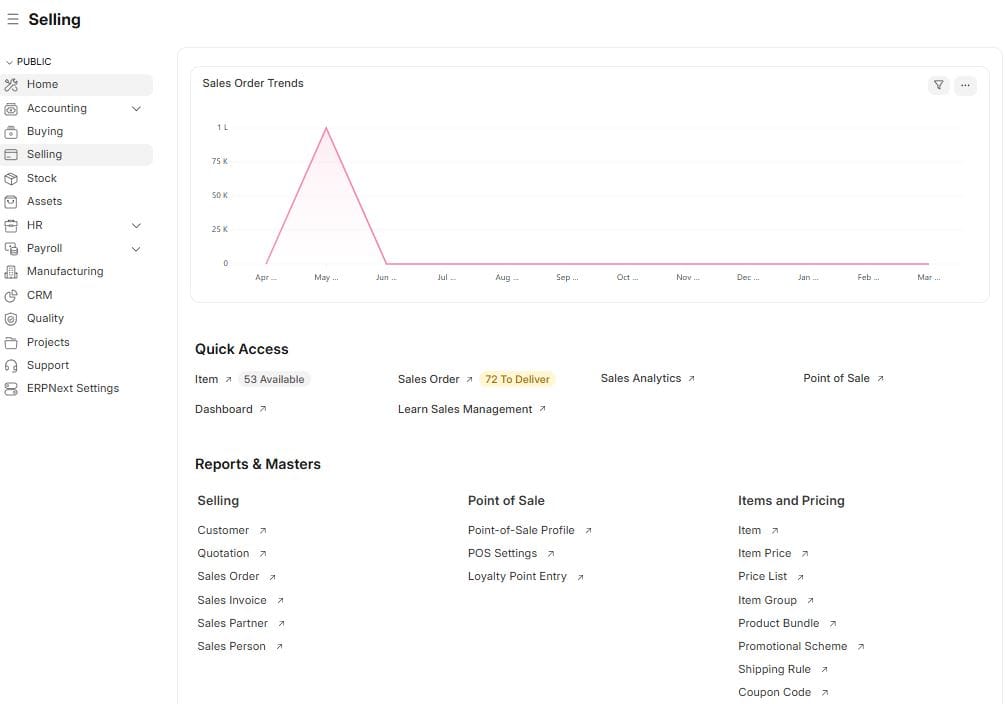1005x704 pixels.
Task: Click the Stock workspace icon
Action: click(14, 178)
